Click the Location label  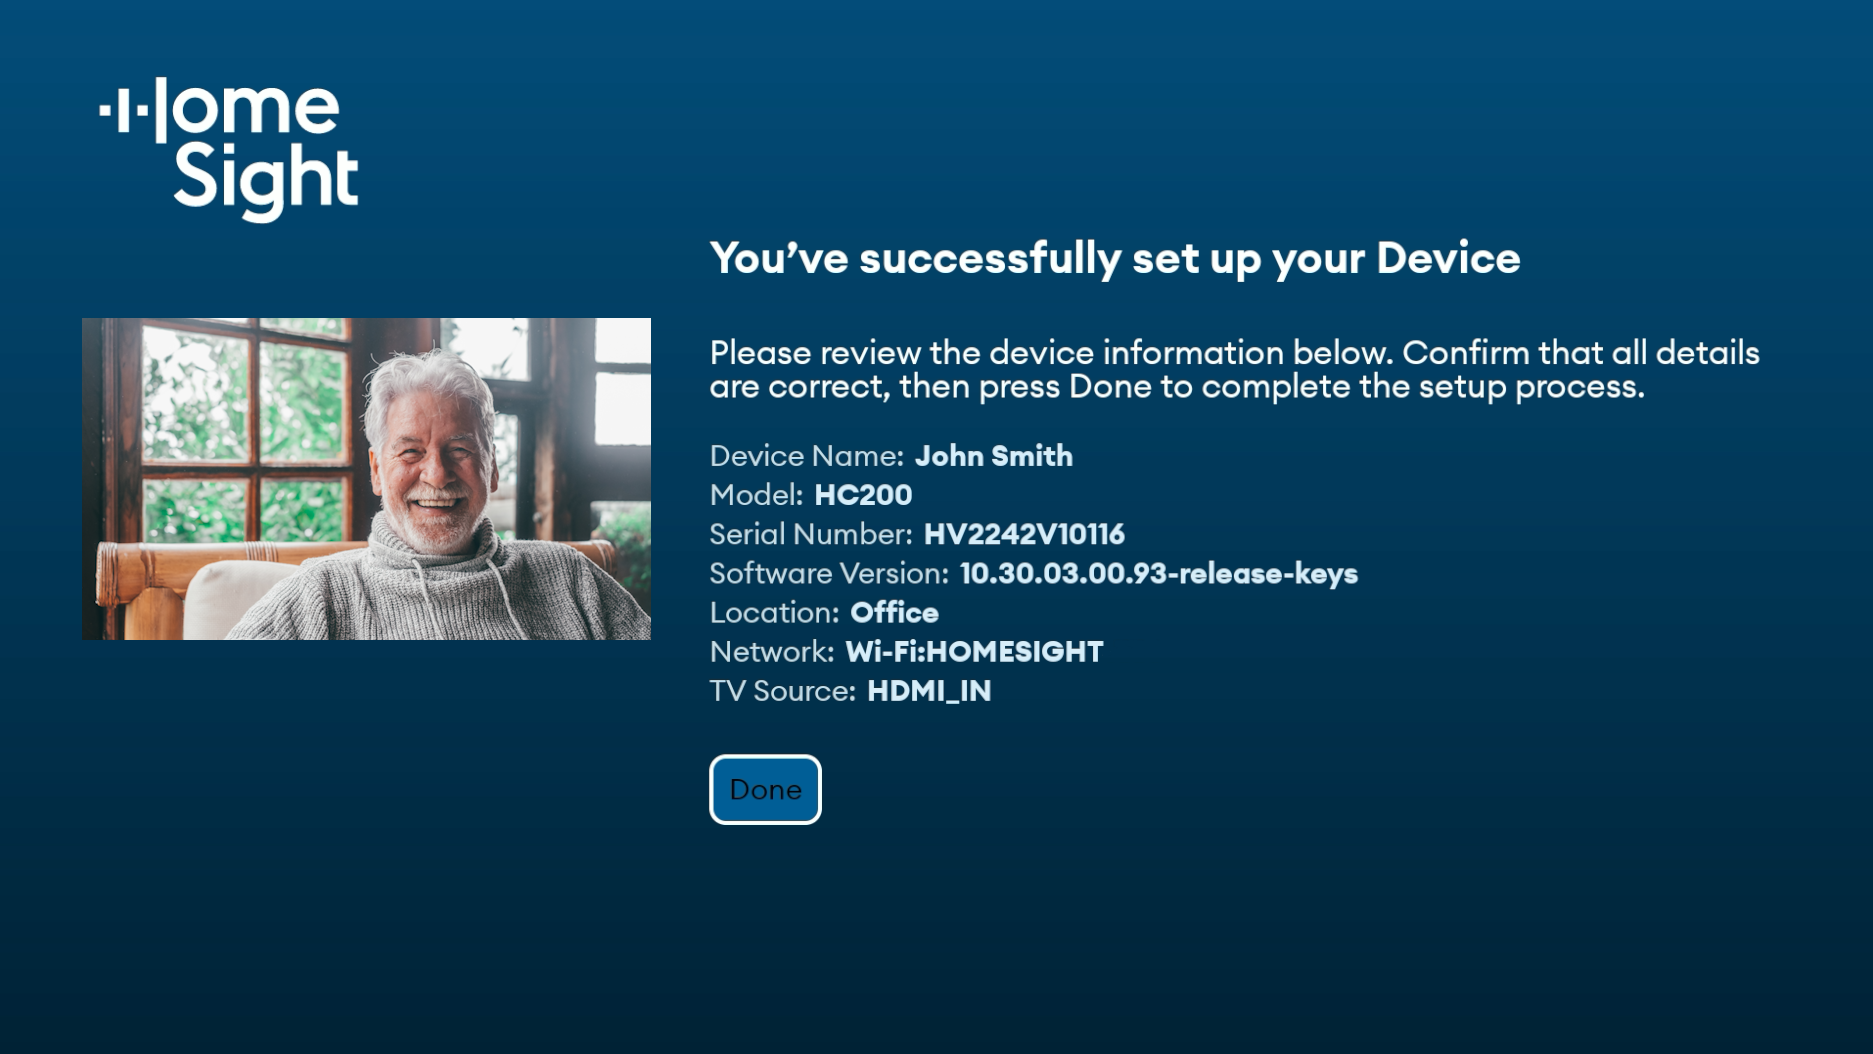pyautogui.click(x=774, y=612)
